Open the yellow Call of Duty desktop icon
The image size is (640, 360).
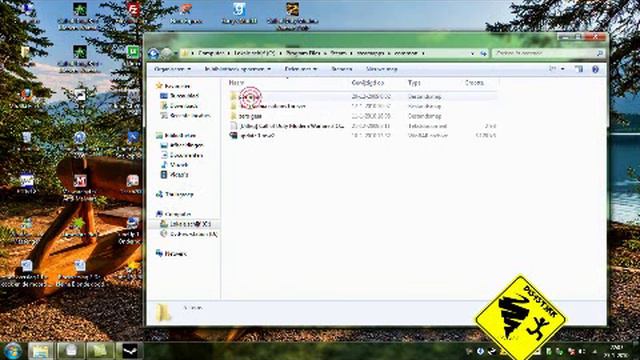pyautogui.click(x=292, y=16)
